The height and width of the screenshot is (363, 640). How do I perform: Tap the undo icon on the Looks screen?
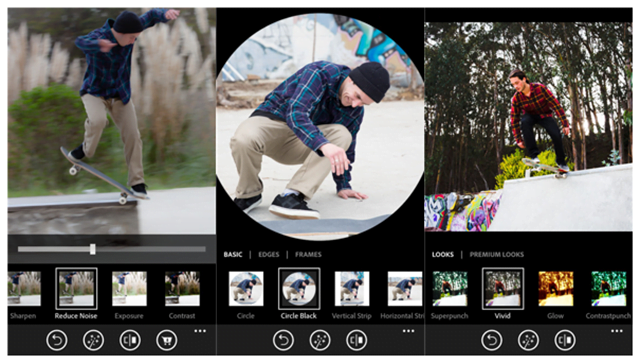(491, 340)
